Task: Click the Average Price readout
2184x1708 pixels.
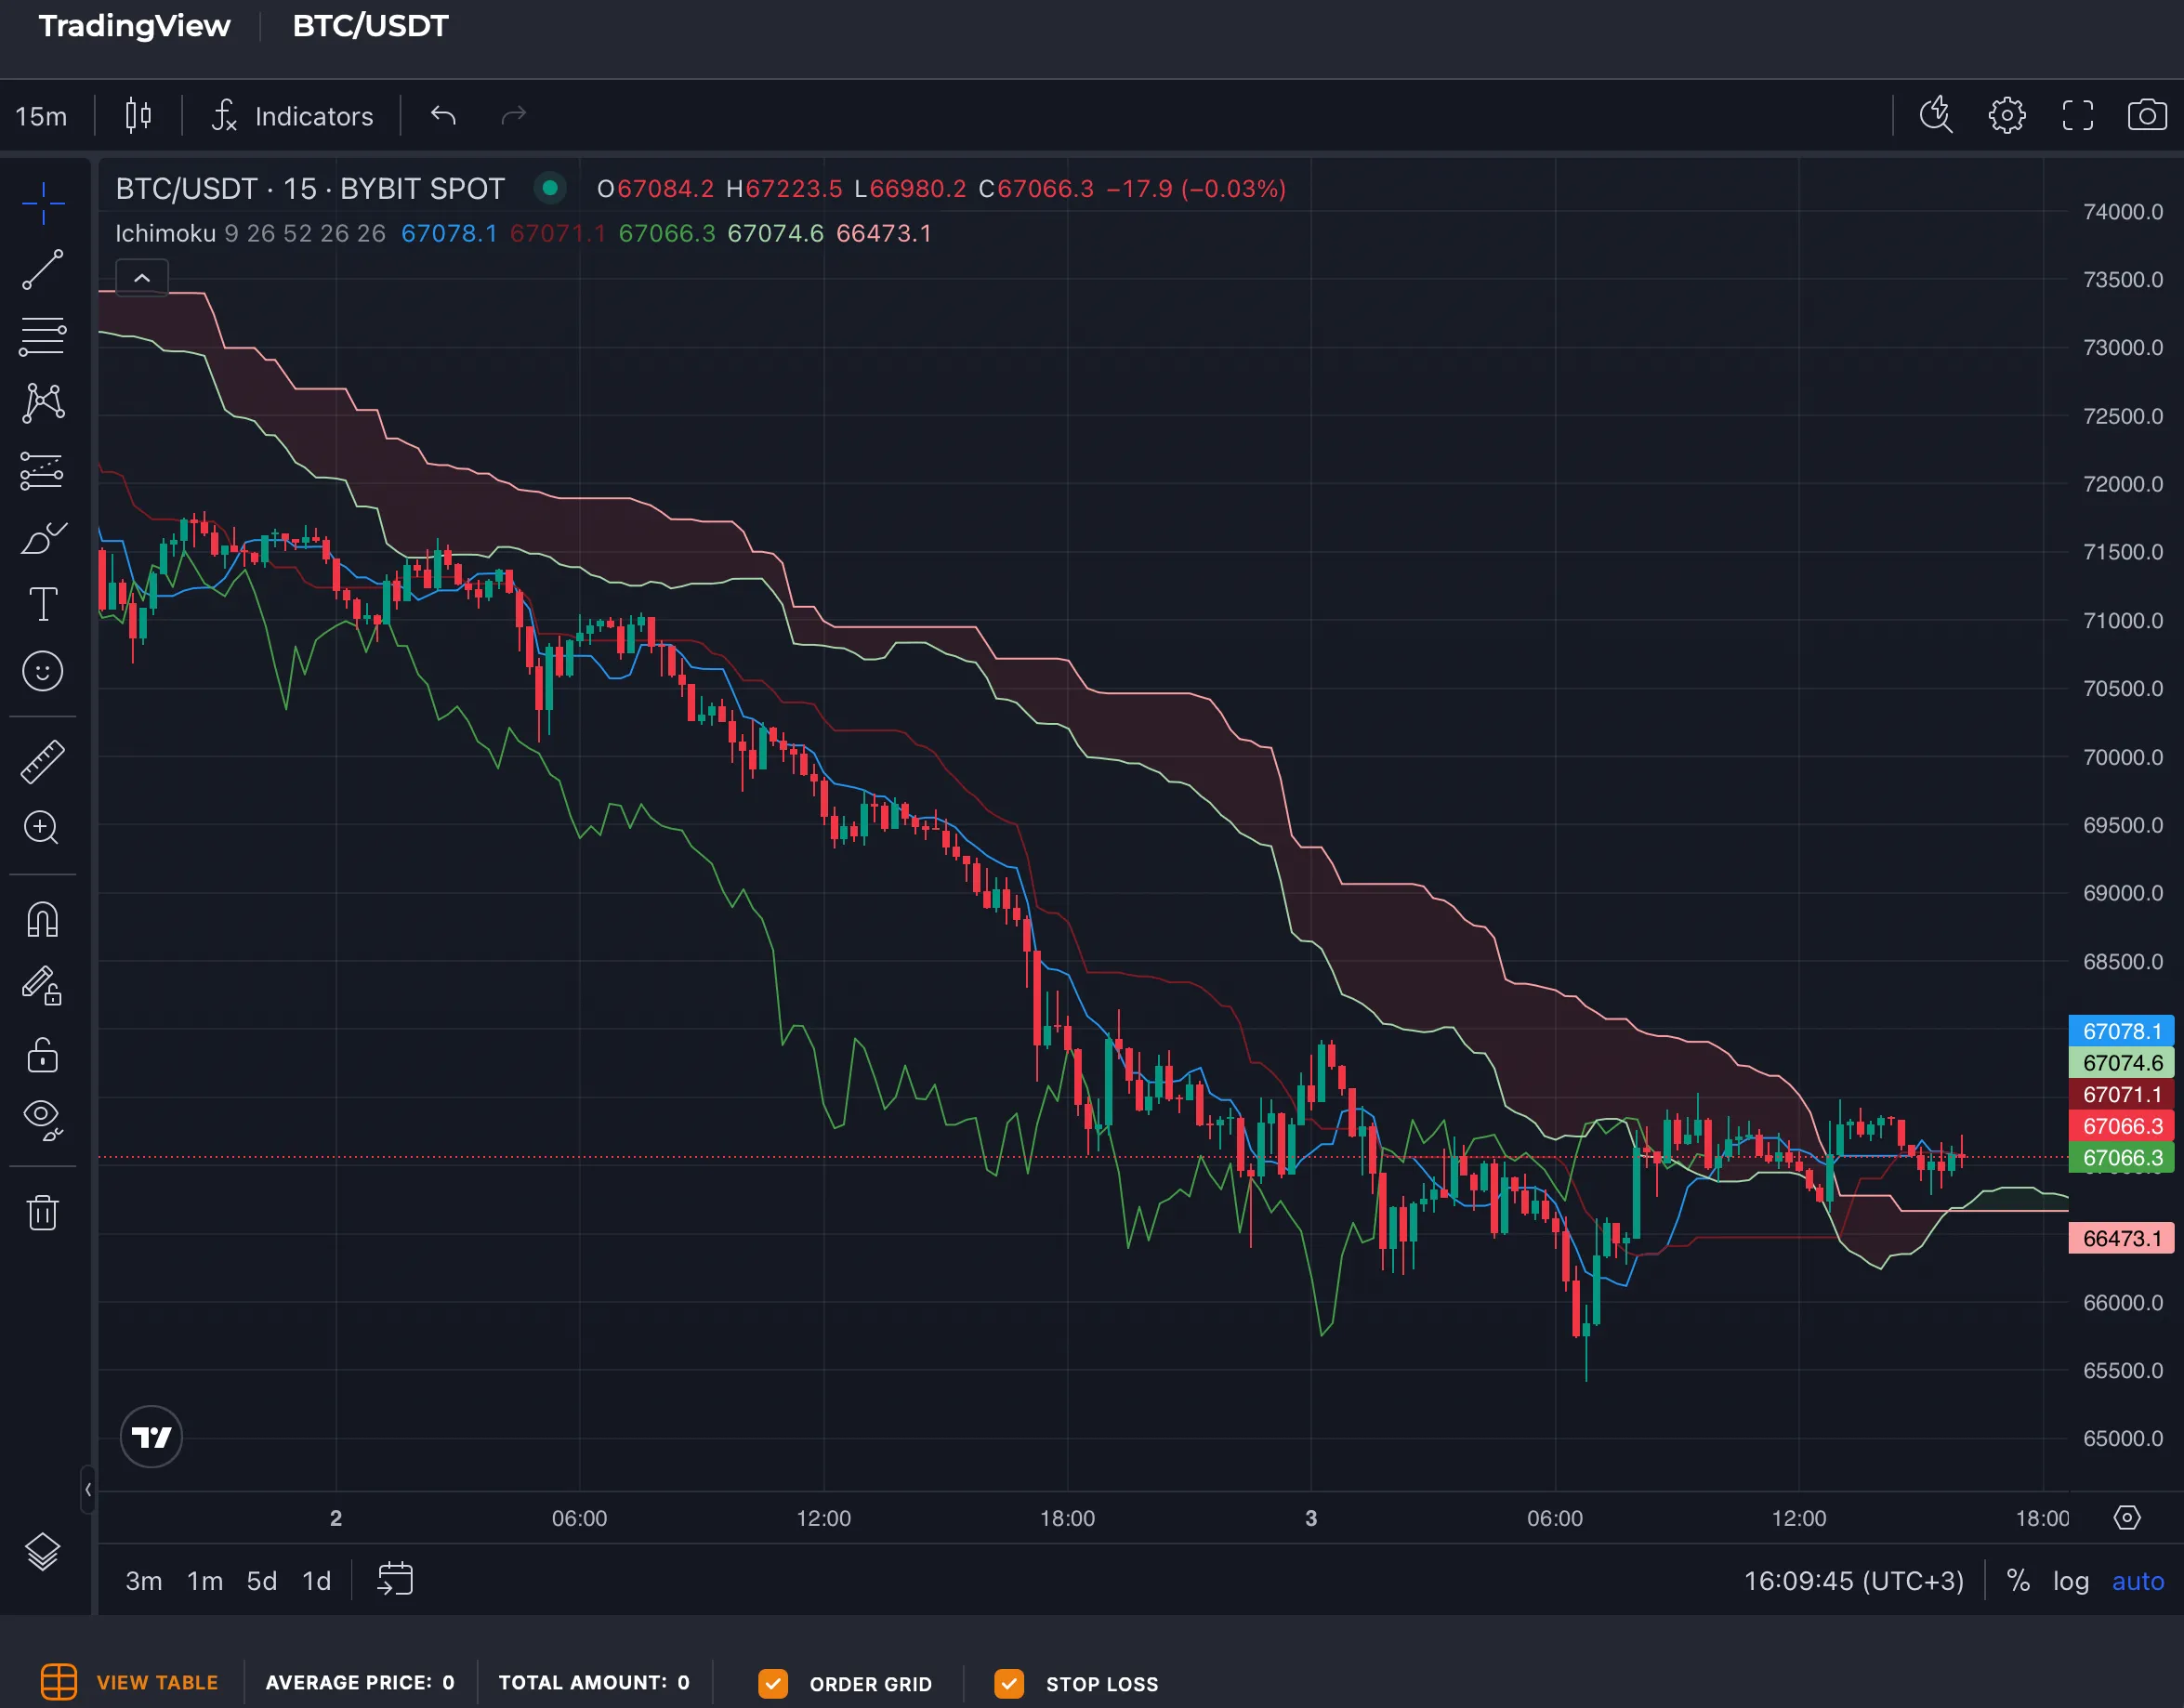Action: (360, 1682)
